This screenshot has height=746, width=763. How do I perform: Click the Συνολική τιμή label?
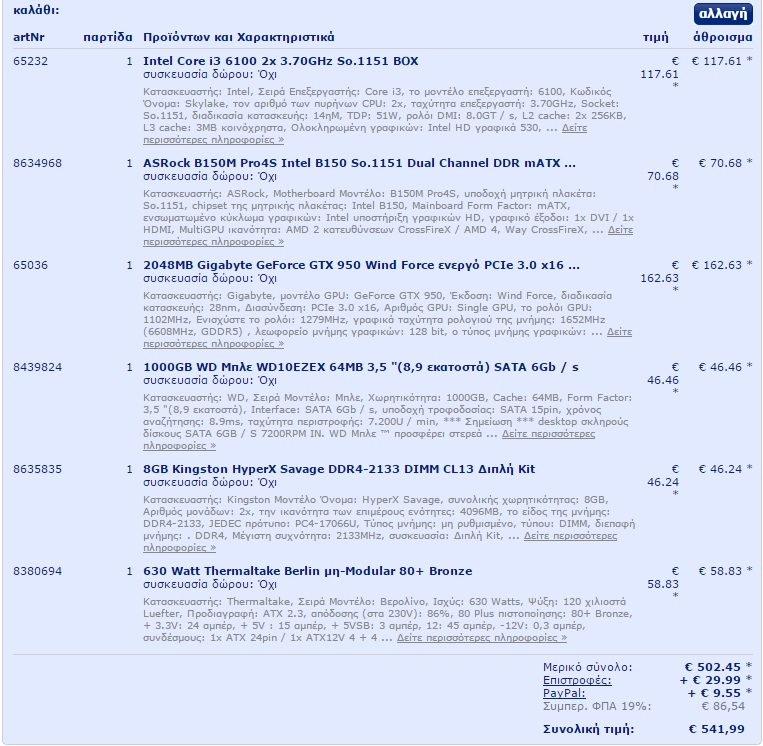589,729
